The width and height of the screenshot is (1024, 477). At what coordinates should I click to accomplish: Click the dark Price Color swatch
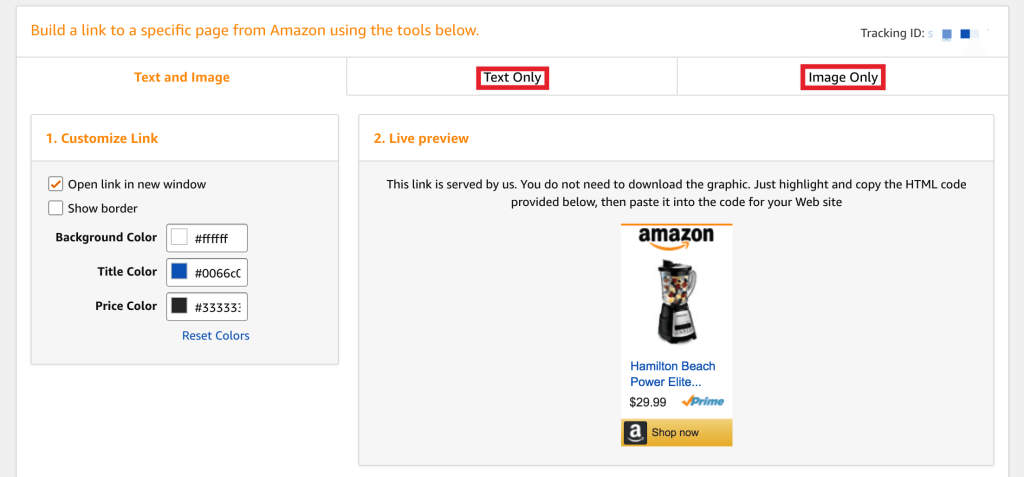pyautogui.click(x=180, y=306)
